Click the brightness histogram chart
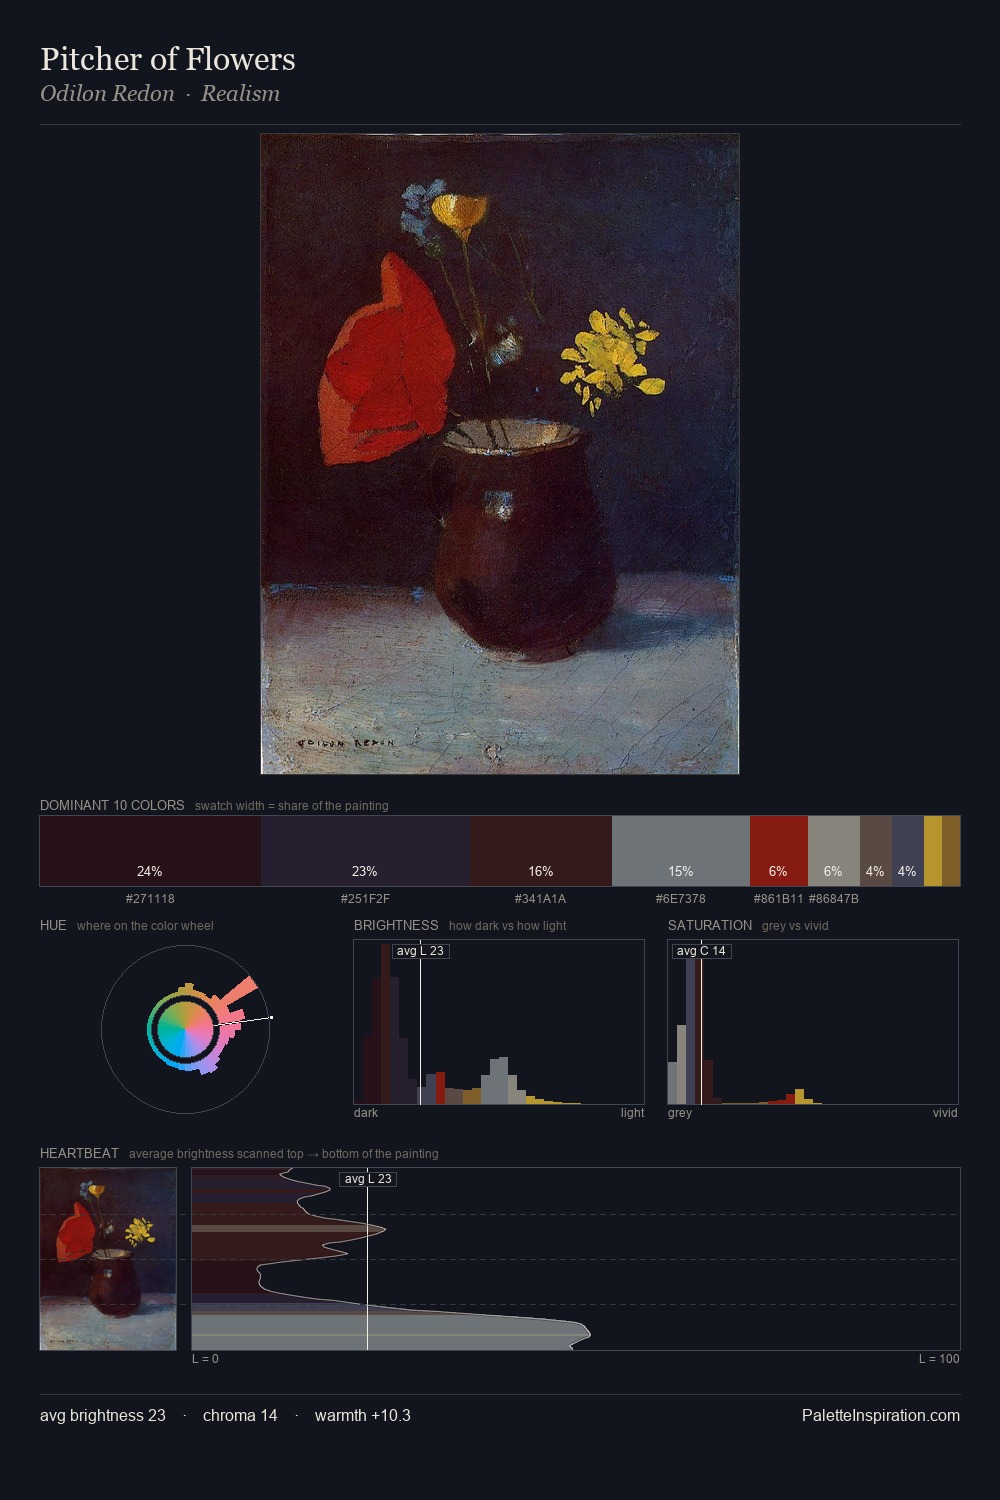The image size is (1000, 1500). coord(499,1022)
